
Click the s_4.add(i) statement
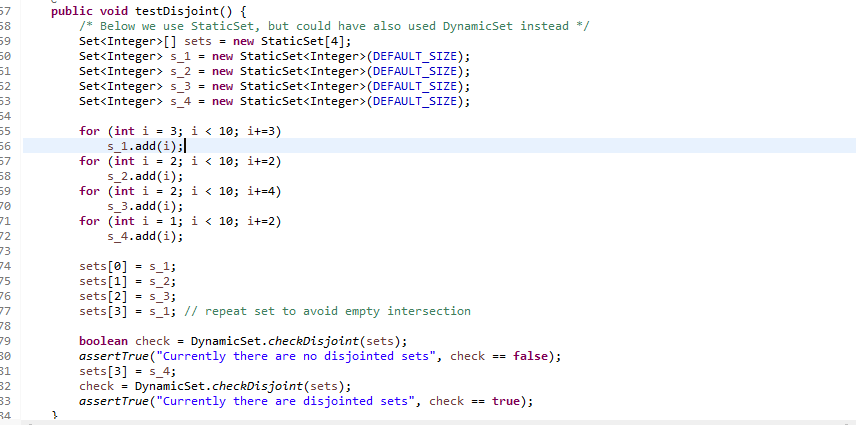145,236
